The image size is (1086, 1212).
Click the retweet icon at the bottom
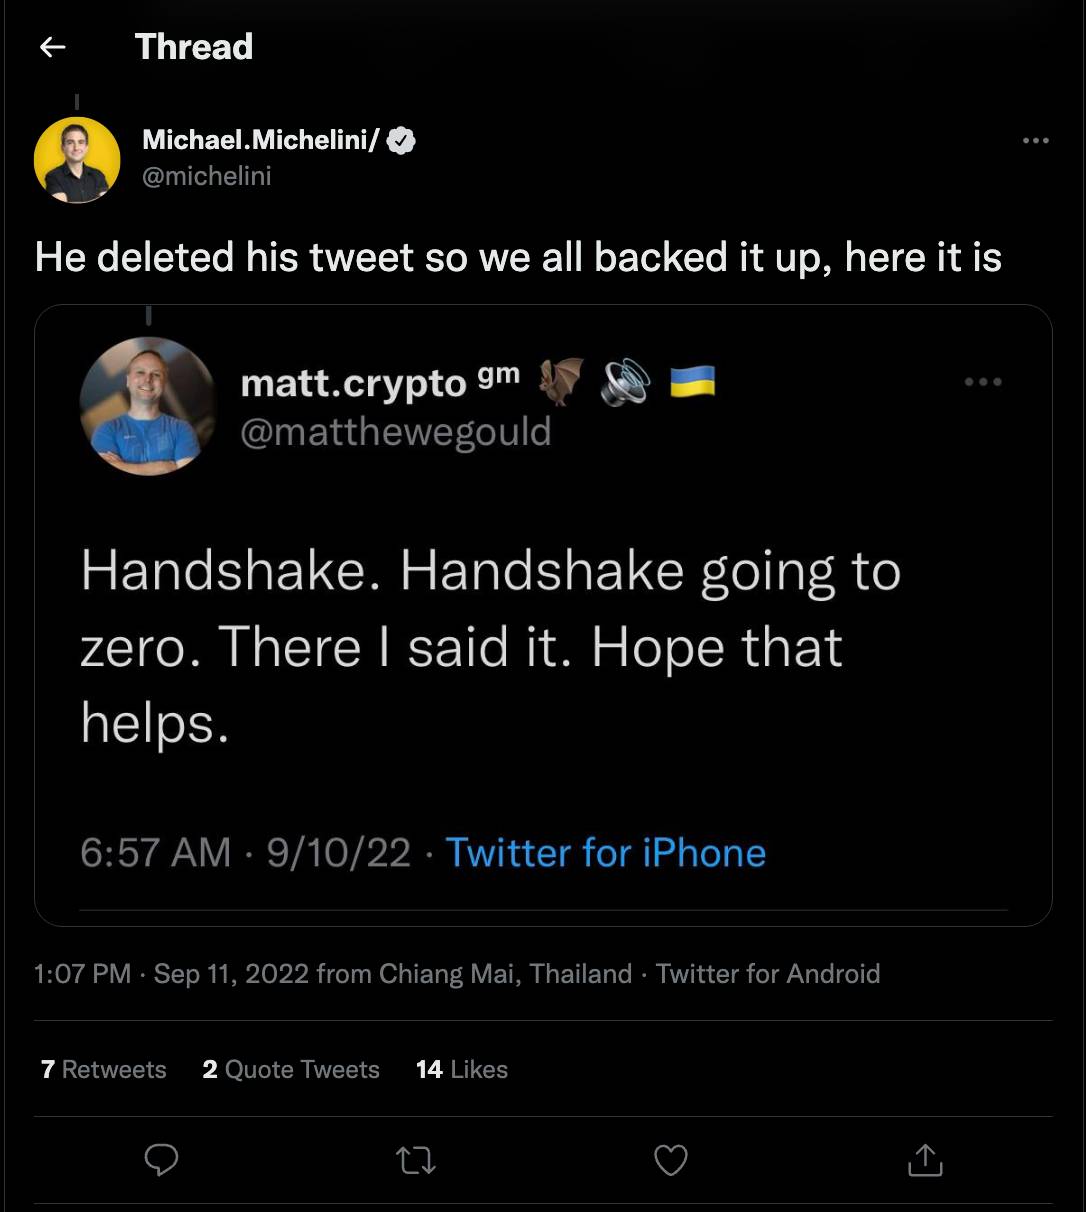coord(415,1160)
